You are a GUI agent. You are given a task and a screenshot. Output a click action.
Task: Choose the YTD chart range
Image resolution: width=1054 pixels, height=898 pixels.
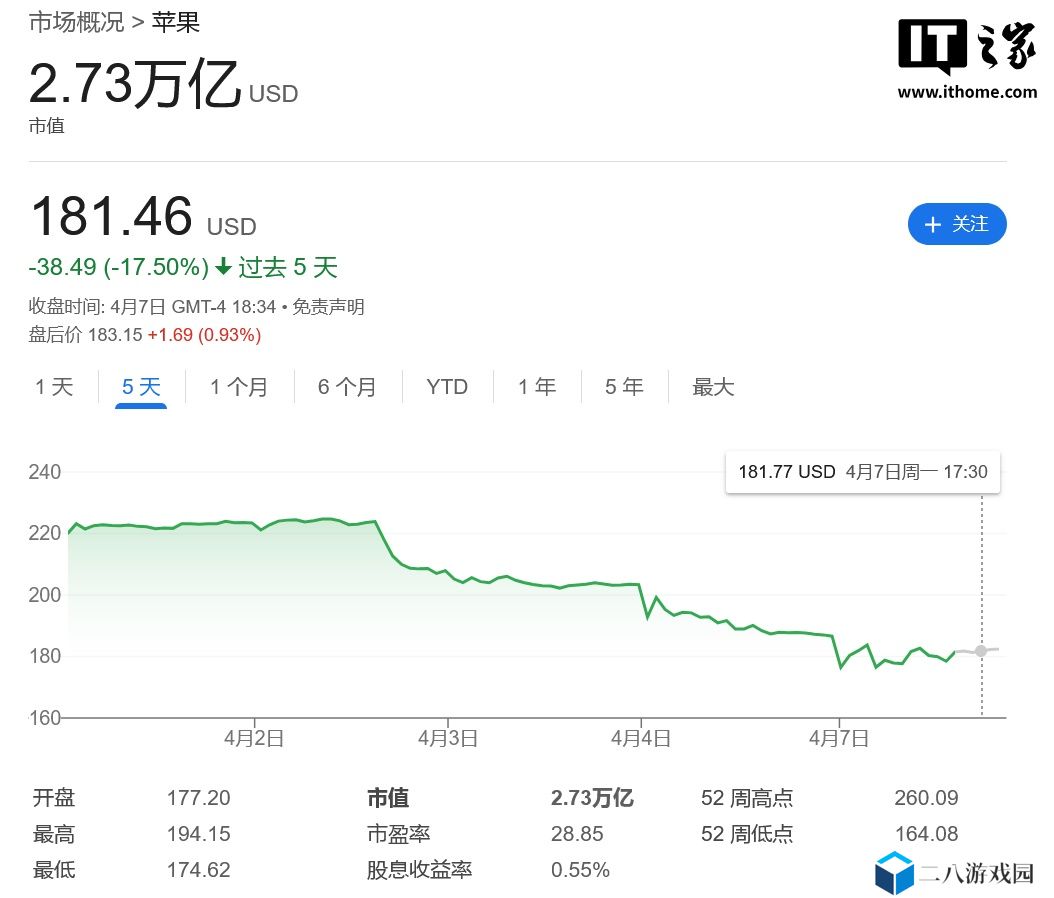coord(447,387)
